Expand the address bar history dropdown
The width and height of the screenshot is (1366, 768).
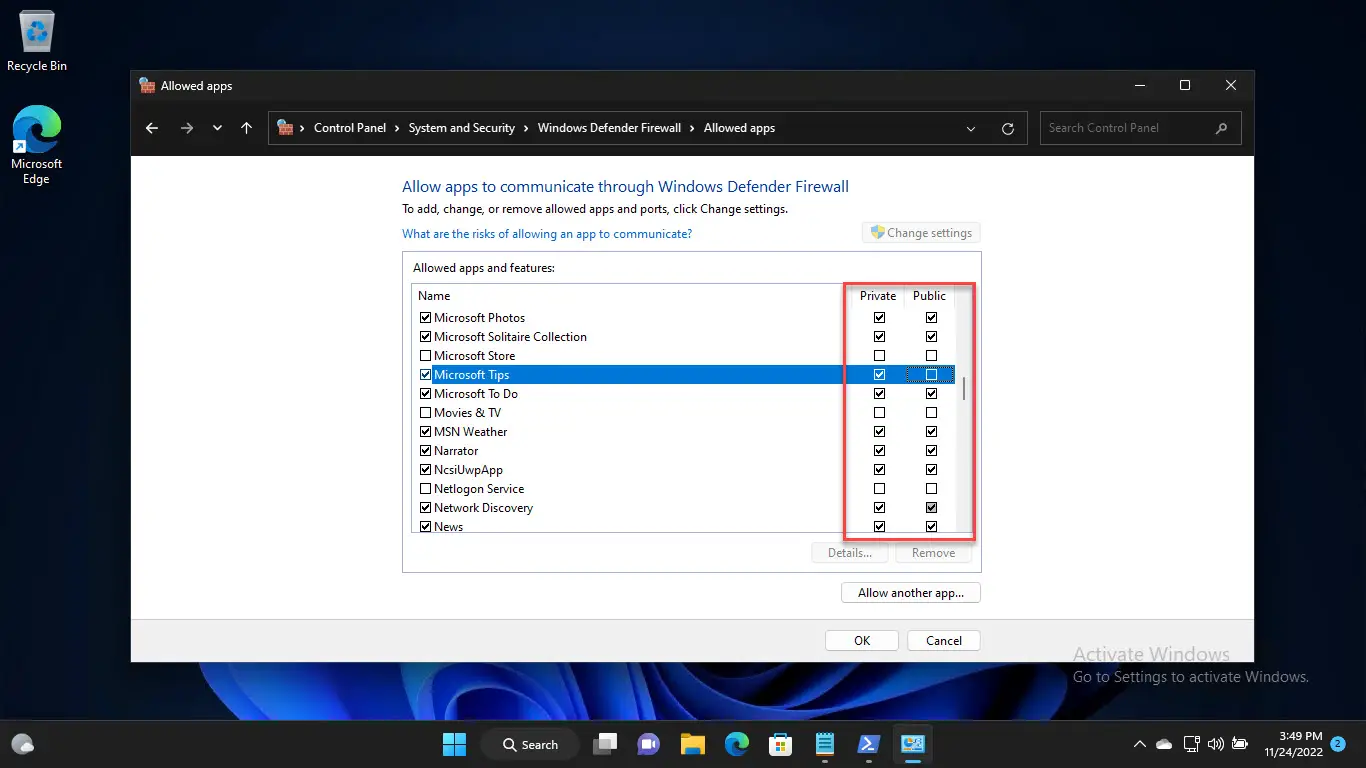971,128
